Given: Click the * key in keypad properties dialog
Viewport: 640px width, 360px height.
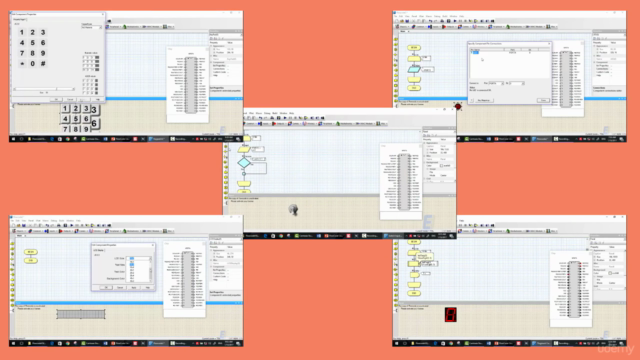Looking at the screenshot, I should pos(22,64).
